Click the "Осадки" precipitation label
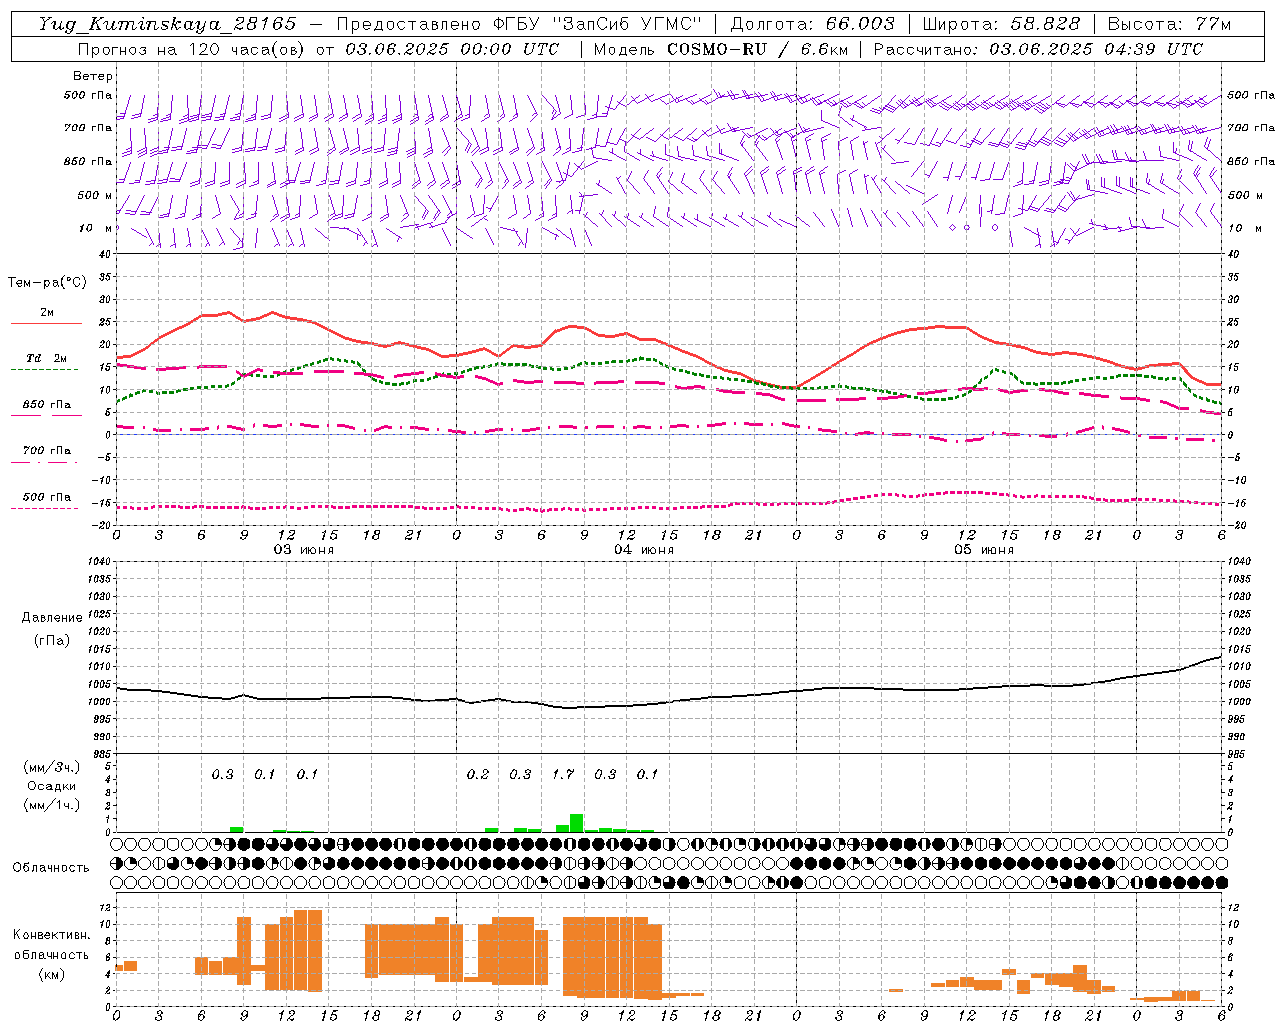 click(x=52, y=786)
